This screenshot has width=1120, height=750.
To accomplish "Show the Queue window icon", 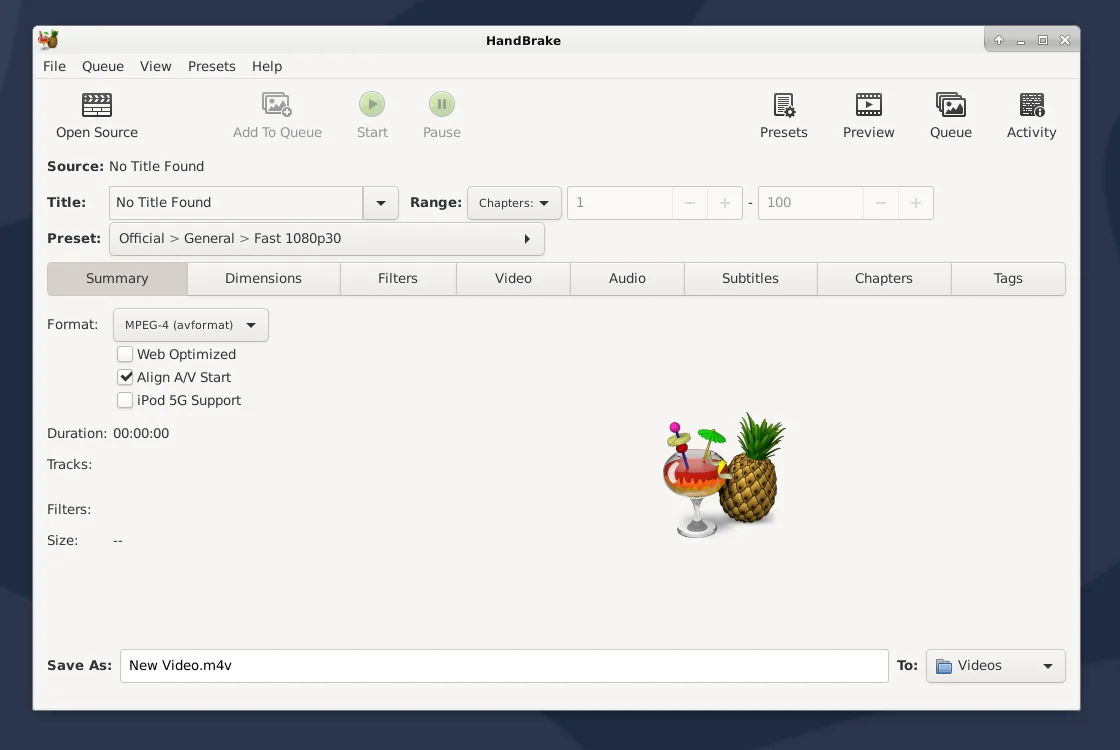I will [x=950, y=113].
